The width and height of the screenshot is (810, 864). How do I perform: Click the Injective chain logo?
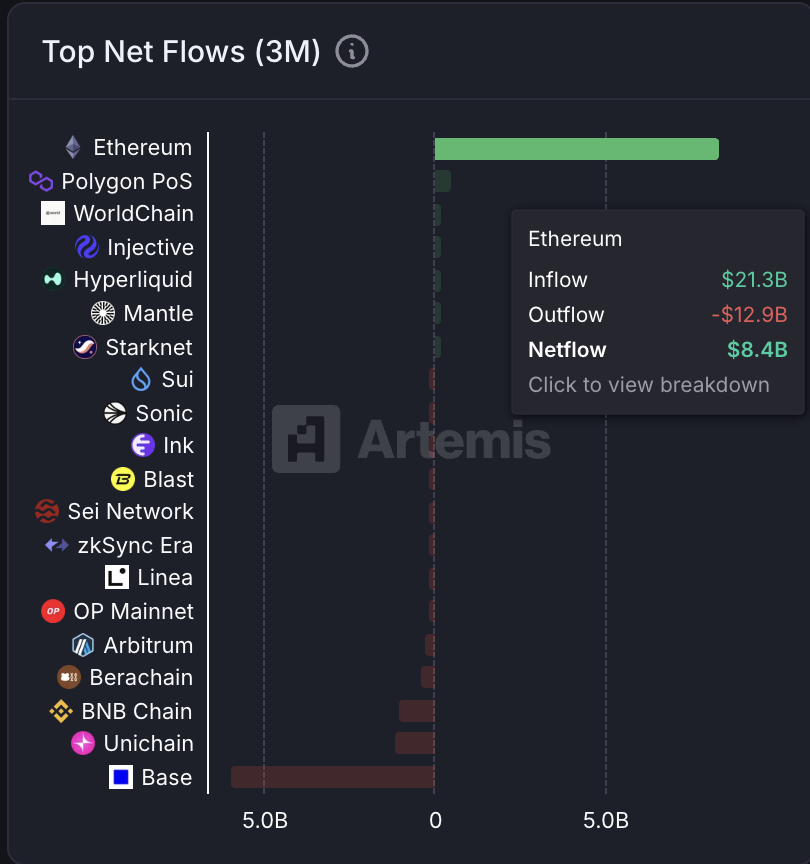pyautogui.click(x=87, y=247)
